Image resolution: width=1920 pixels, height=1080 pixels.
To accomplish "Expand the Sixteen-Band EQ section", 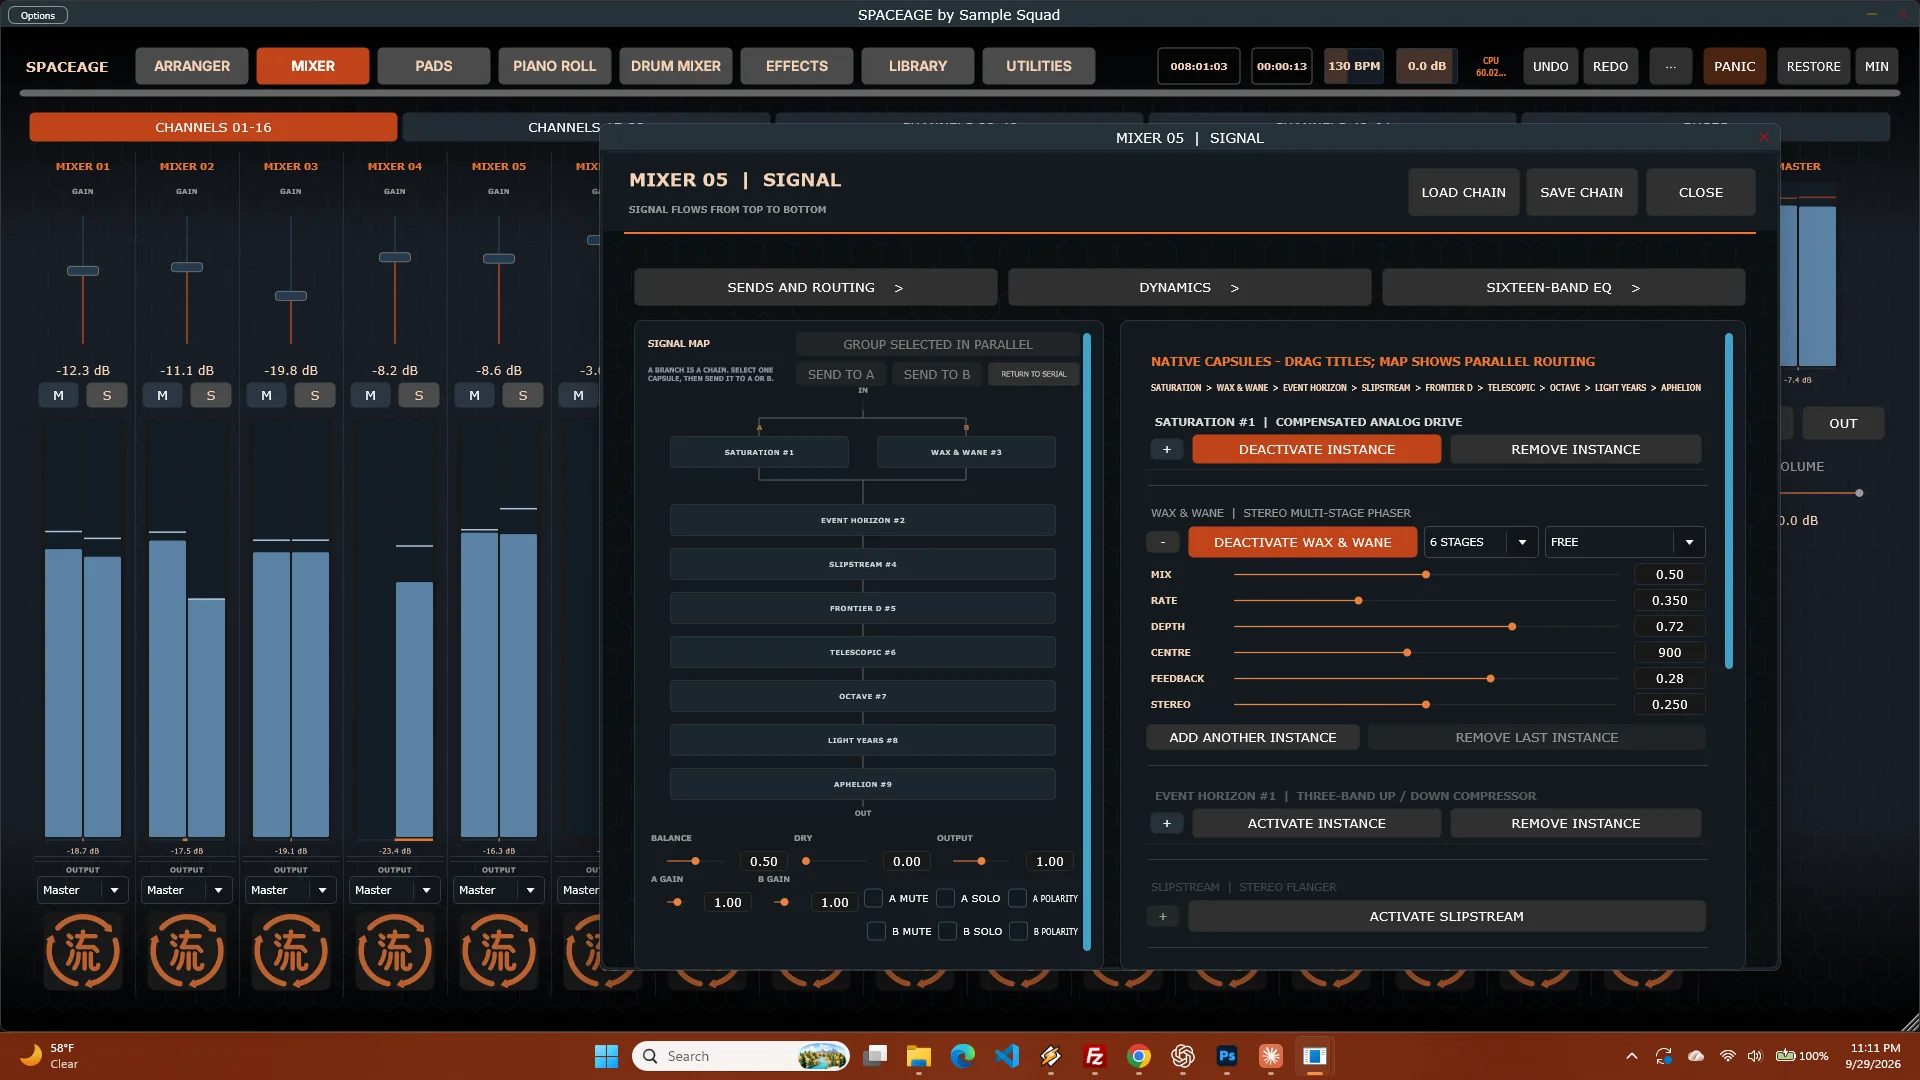I will [x=1563, y=287].
